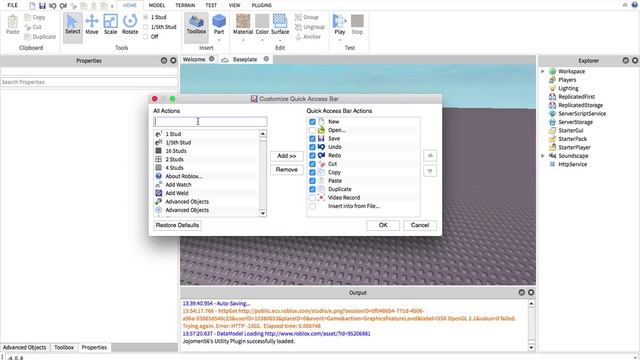Select the Move tool in the ribbon

tap(92, 24)
